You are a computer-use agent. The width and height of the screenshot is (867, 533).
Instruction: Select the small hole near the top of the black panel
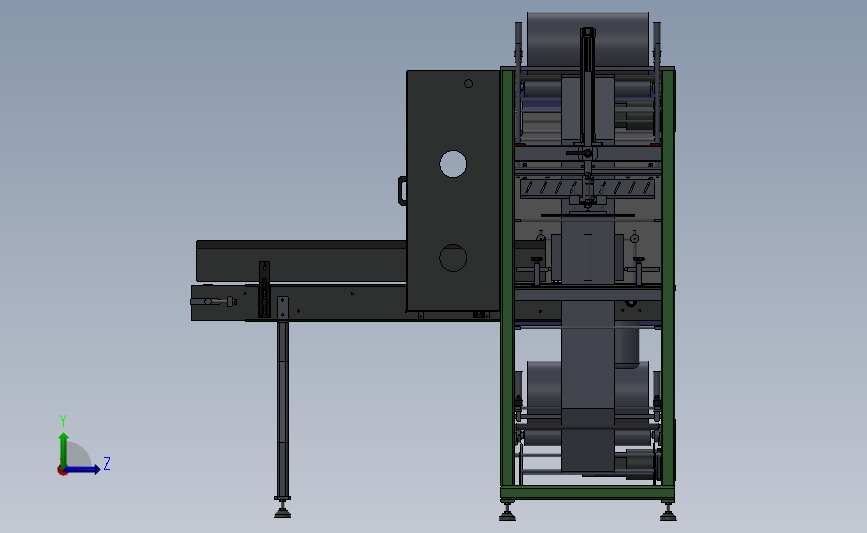coord(468,83)
